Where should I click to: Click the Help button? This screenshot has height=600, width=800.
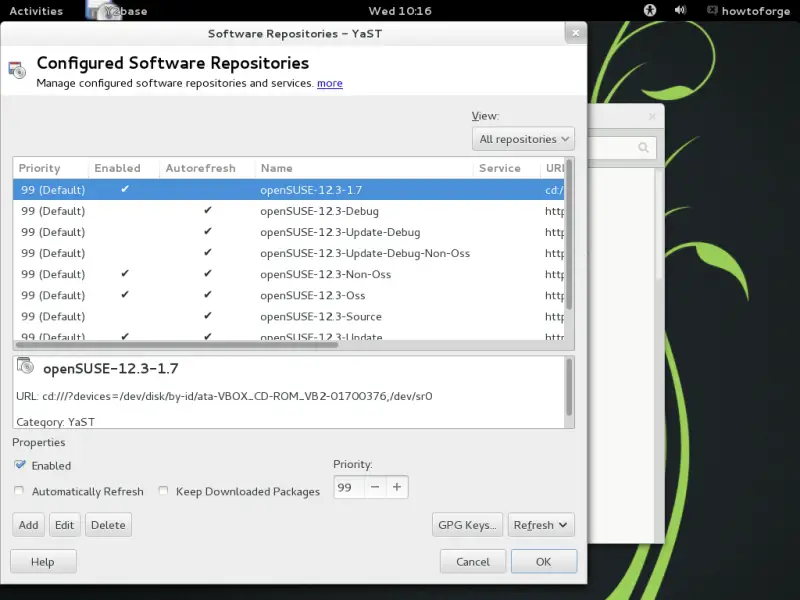point(43,562)
